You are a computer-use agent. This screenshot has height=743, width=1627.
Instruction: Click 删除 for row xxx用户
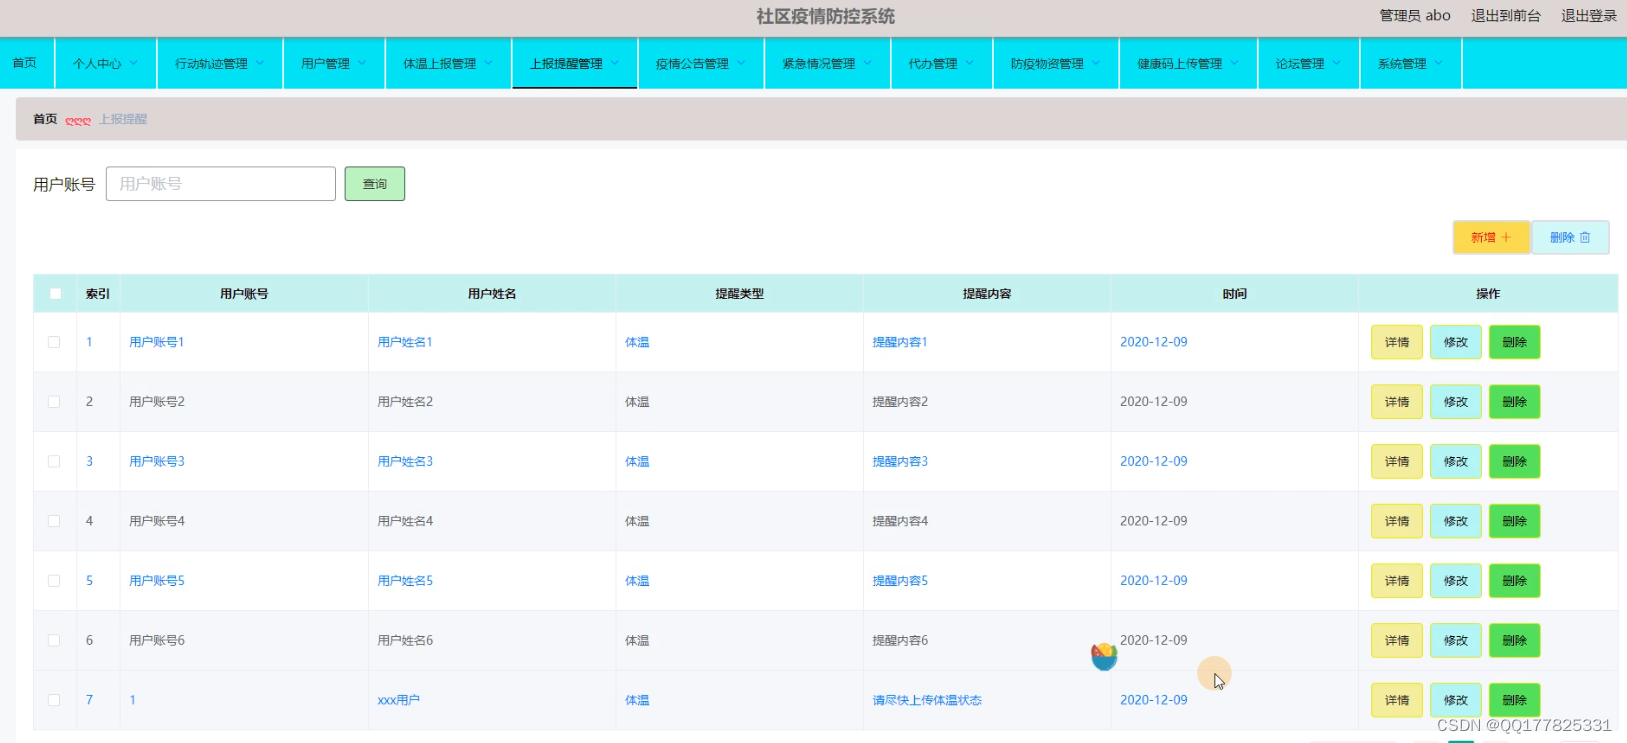pyautogui.click(x=1515, y=700)
